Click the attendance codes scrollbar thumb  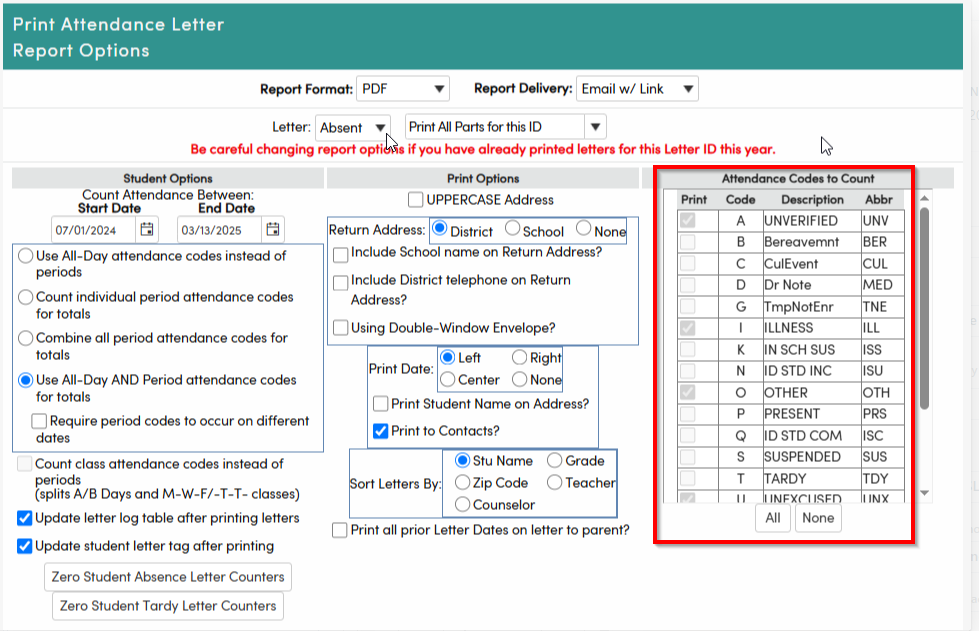pyautogui.click(x=925, y=309)
